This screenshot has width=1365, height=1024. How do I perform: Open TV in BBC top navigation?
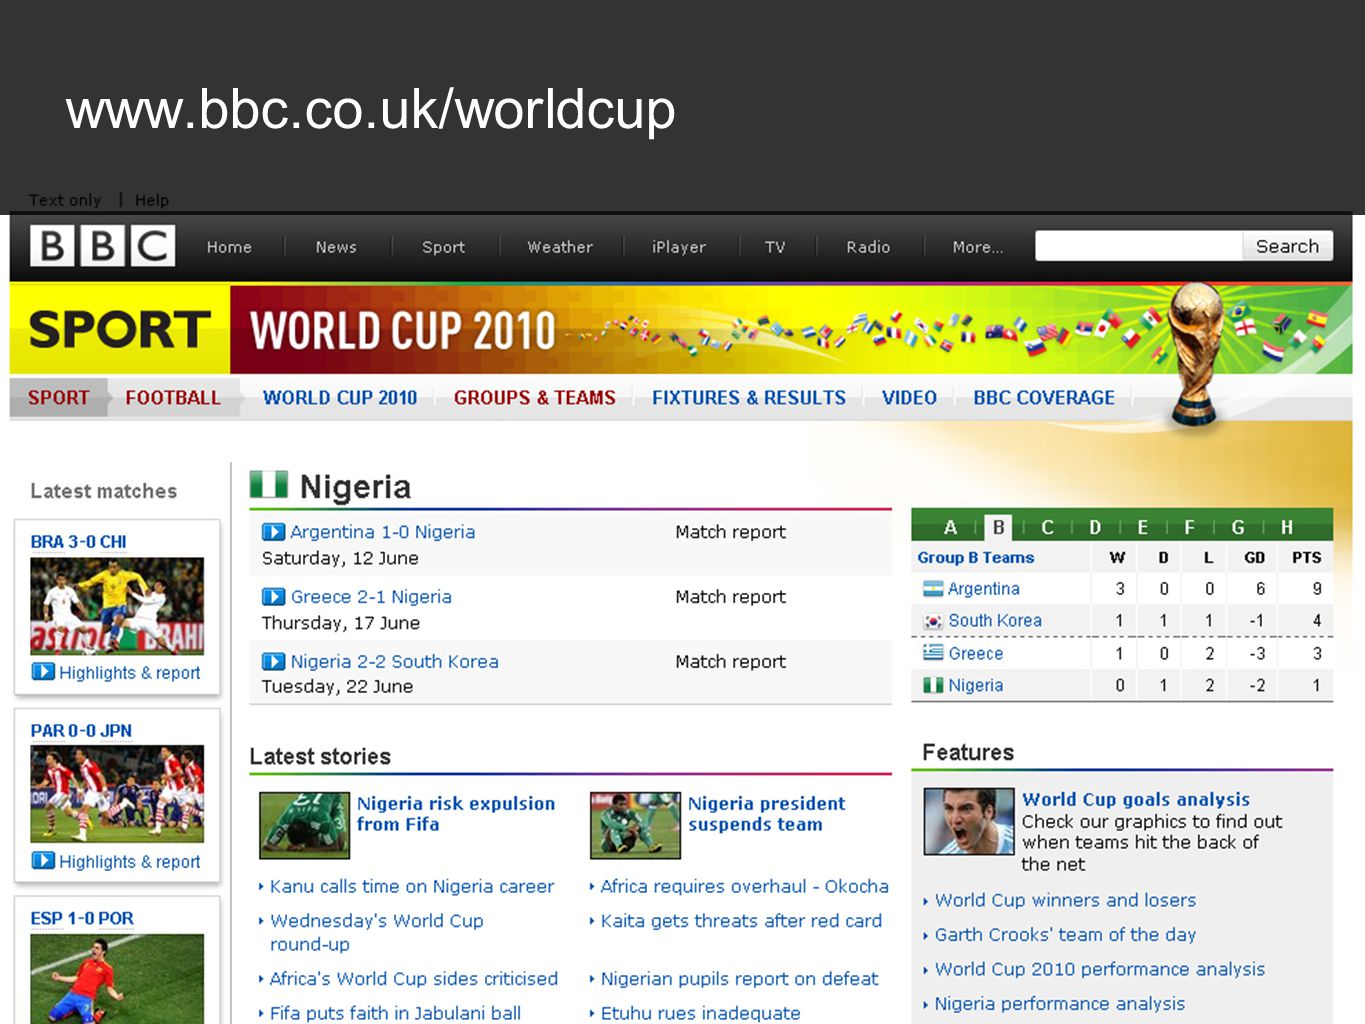click(x=775, y=247)
